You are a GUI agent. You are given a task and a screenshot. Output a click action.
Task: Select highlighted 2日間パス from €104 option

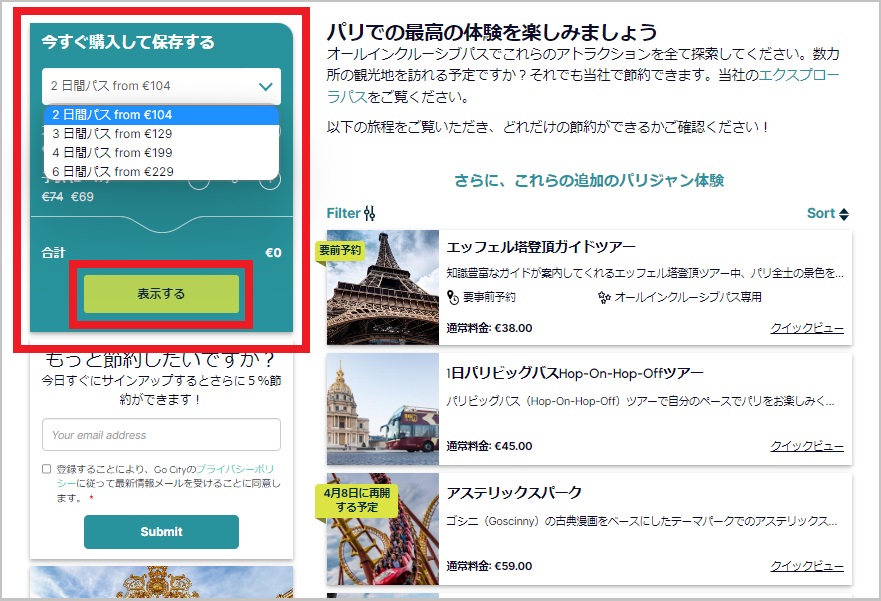point(112,115)
